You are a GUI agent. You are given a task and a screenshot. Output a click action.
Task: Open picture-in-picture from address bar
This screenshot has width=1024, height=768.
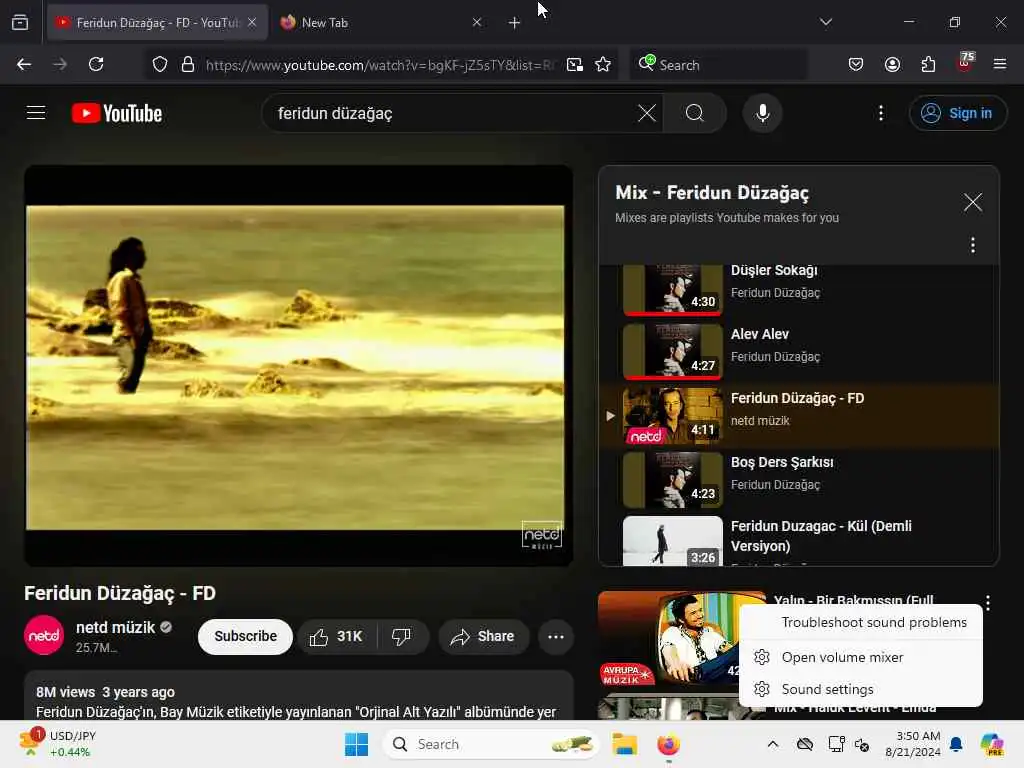point(575,64)
